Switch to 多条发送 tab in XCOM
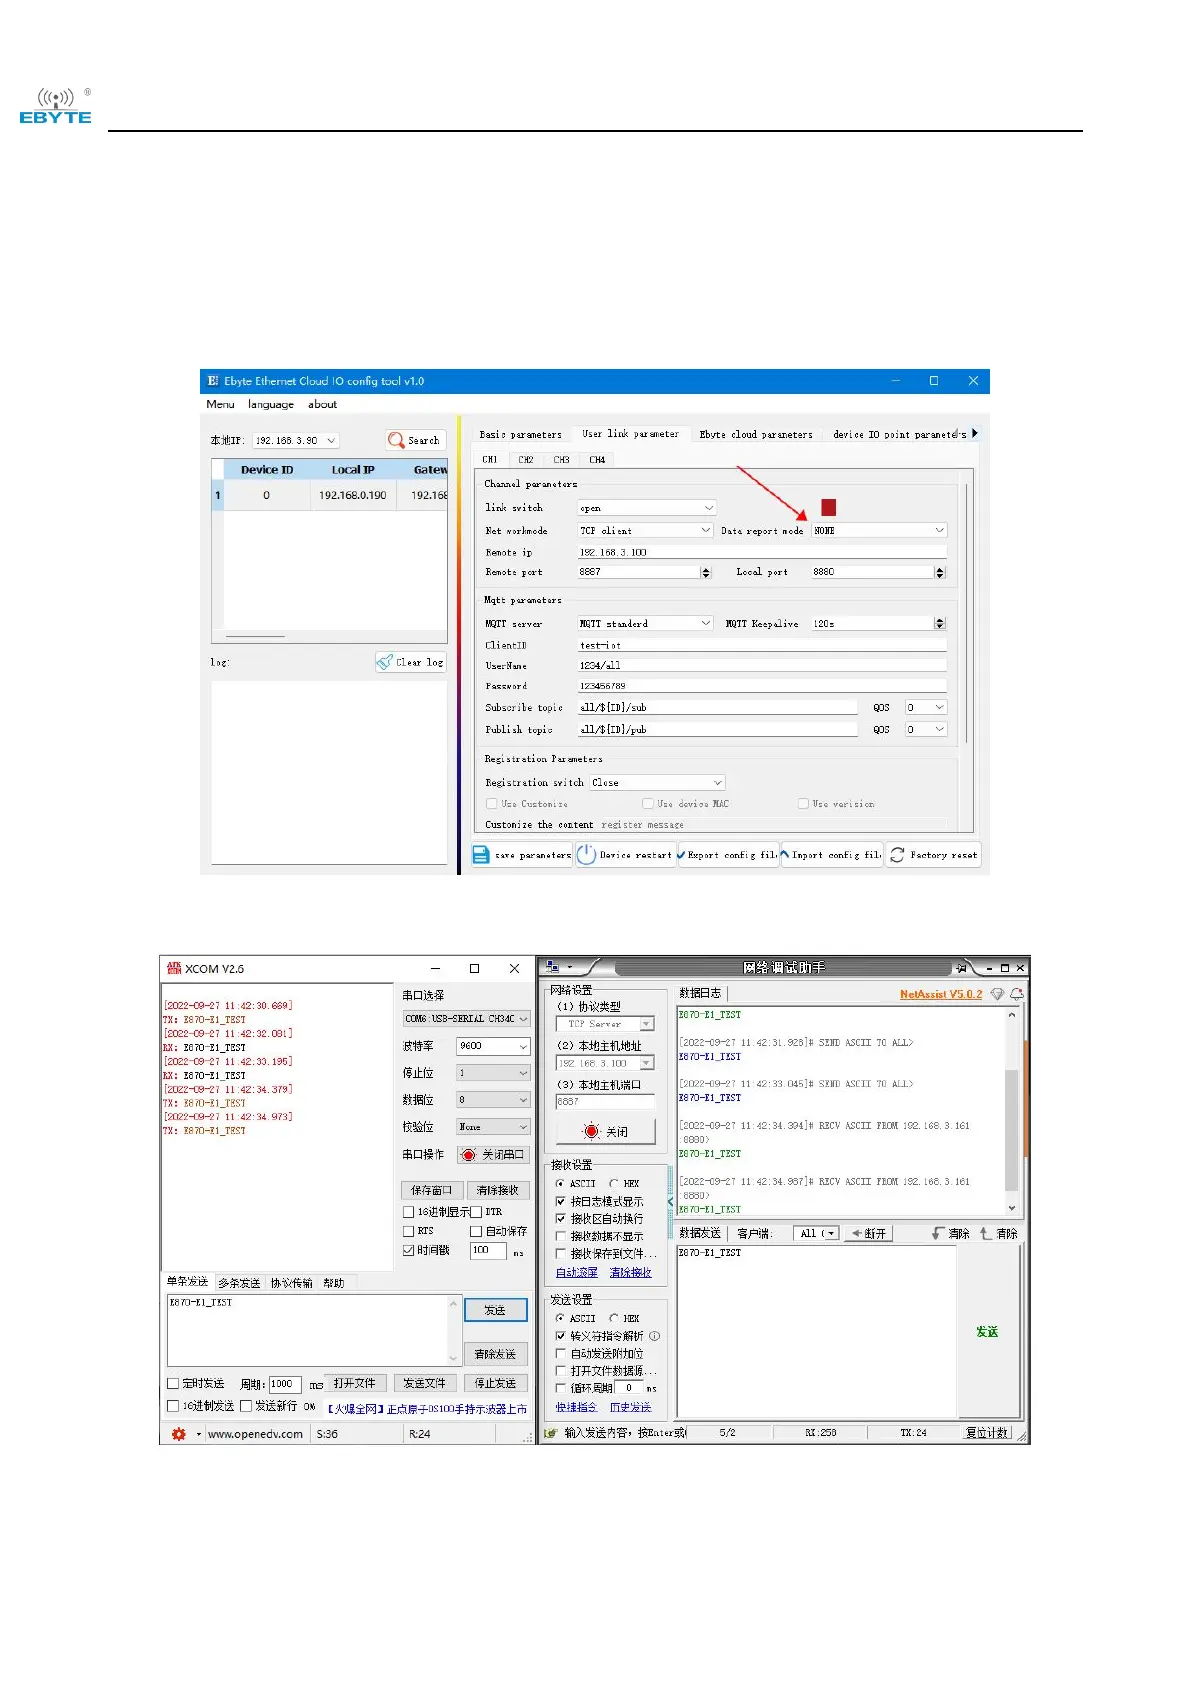This screenshot has height=1684, width=1191. click(x=239, y=1283)
